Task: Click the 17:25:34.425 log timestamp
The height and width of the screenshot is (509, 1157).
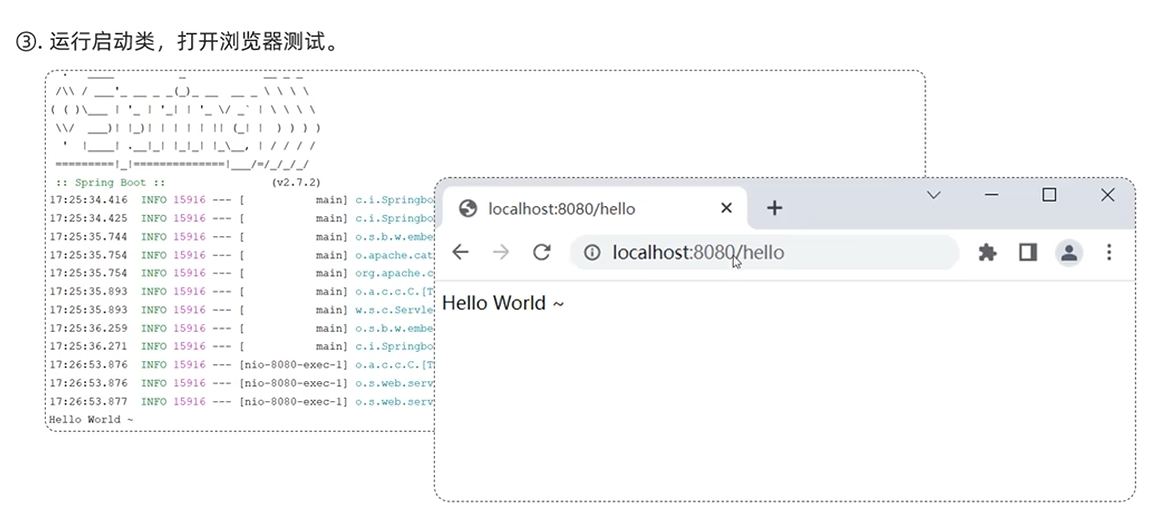Action: click(88, 218)
